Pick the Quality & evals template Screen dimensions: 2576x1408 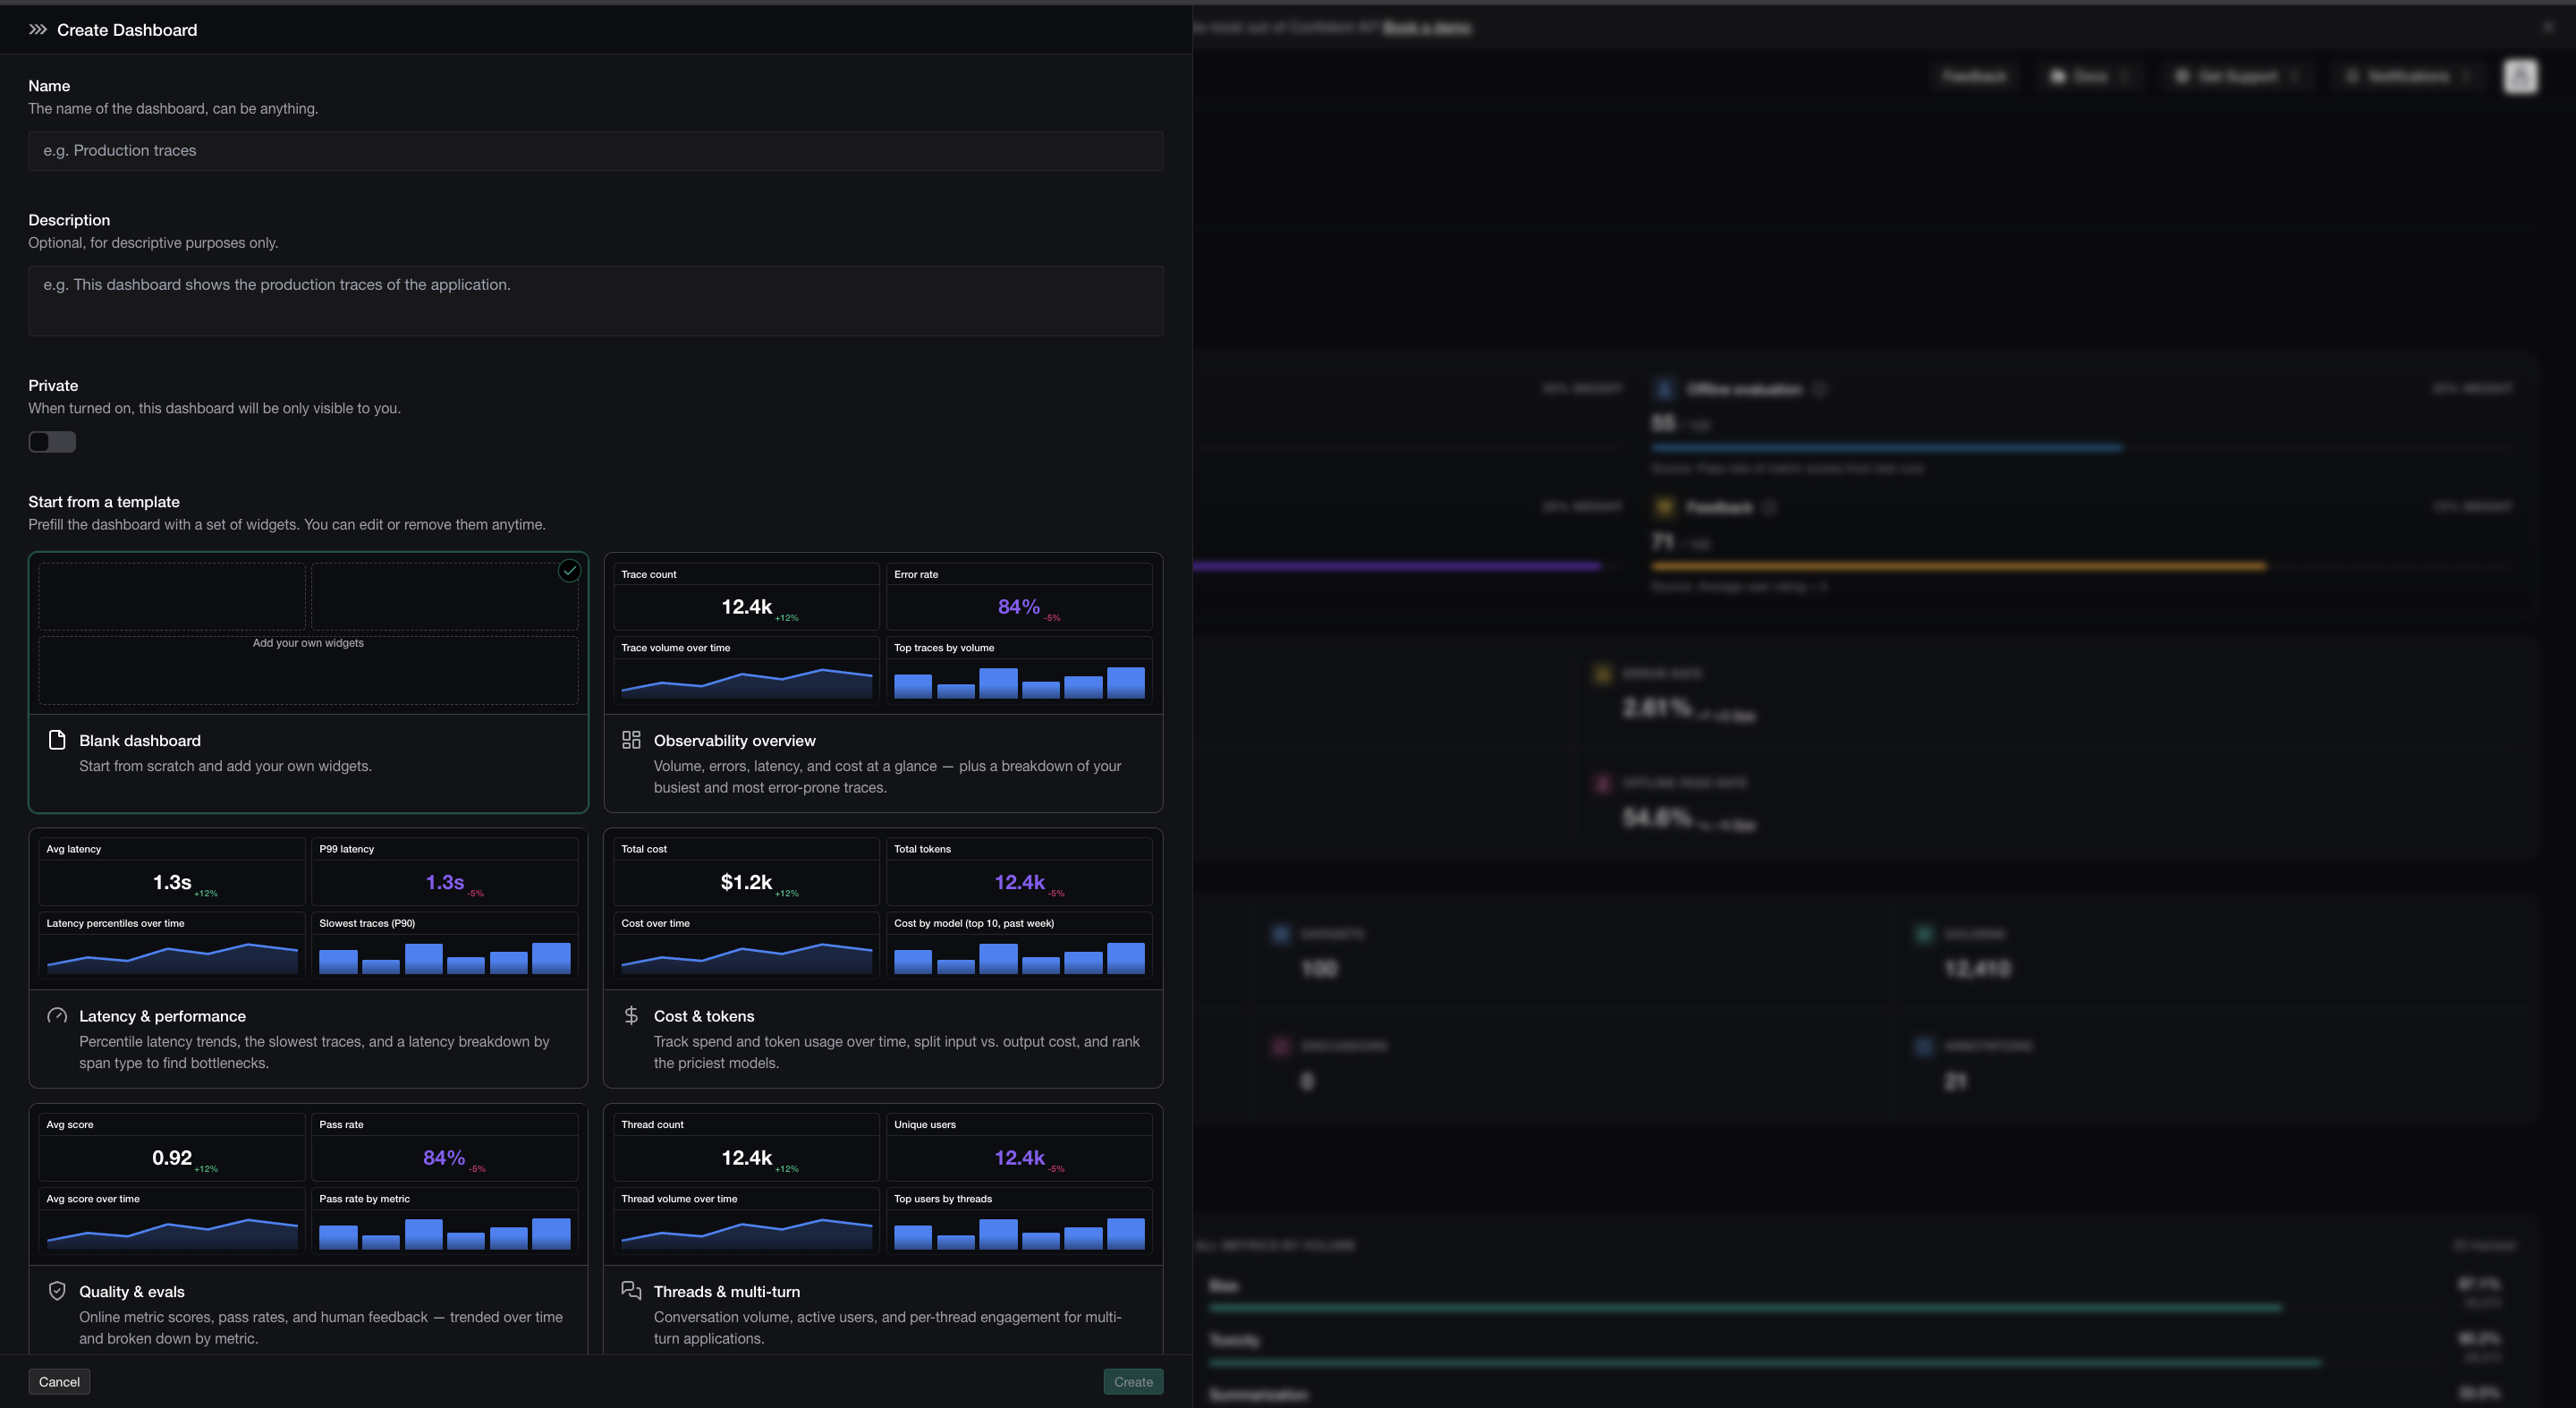308,1230
